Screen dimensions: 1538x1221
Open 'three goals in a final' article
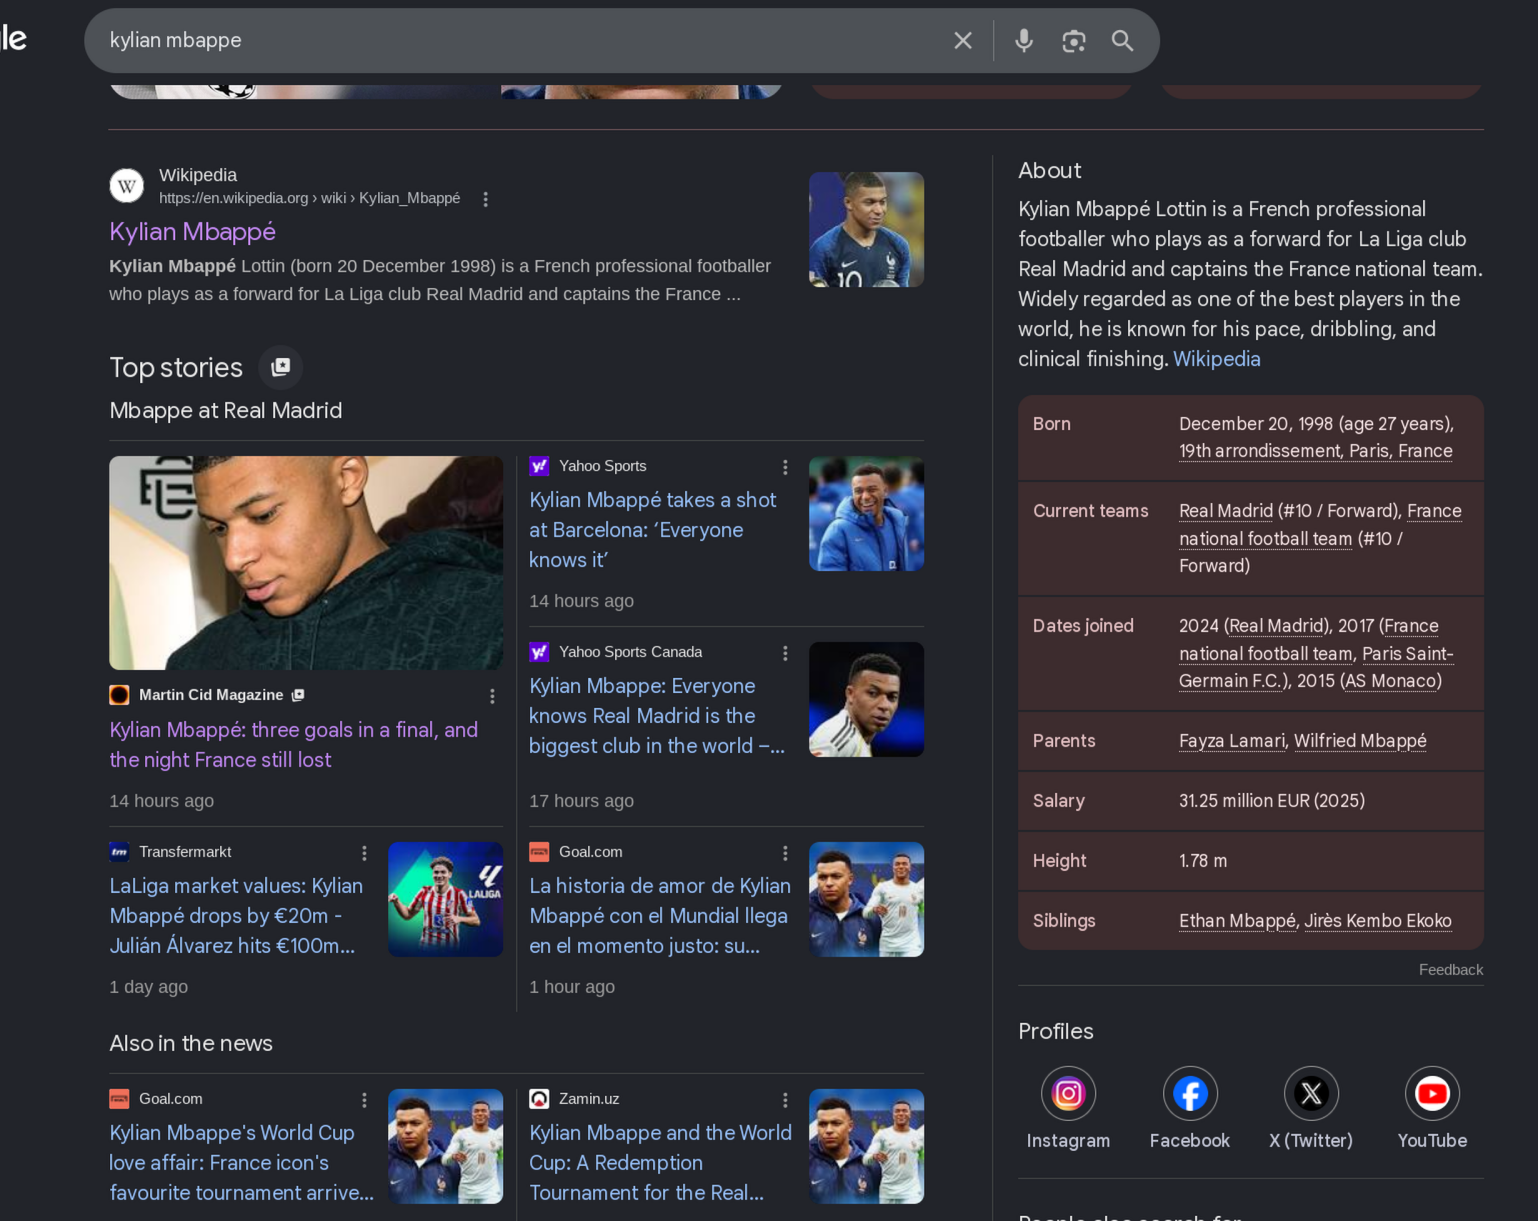[x=293, y=745]
